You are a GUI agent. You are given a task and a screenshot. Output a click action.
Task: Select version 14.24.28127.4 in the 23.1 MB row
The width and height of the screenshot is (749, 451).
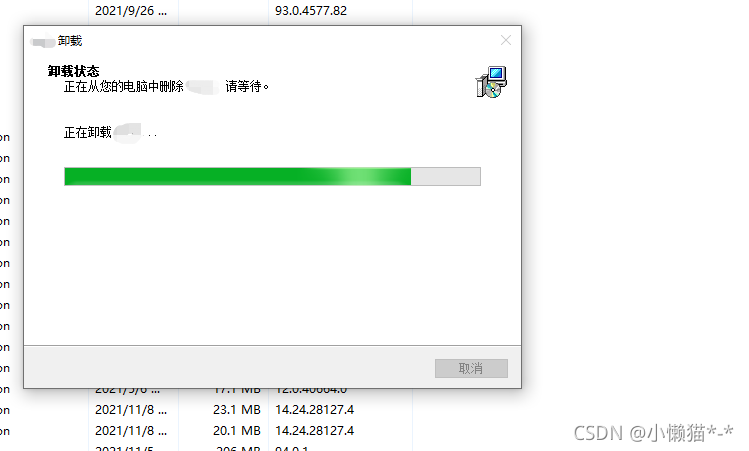pyautogui.click(x=314, y=410)
